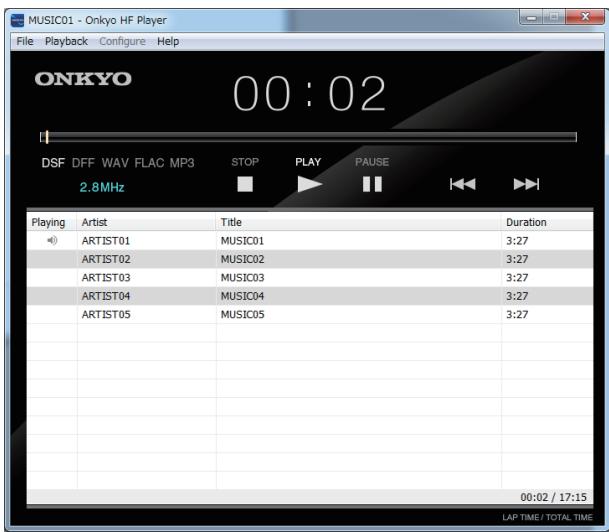This screenshot has height=532, width=609.
Task: Click the 00:02 / 17:15 time readout
Action: [553, 497]
